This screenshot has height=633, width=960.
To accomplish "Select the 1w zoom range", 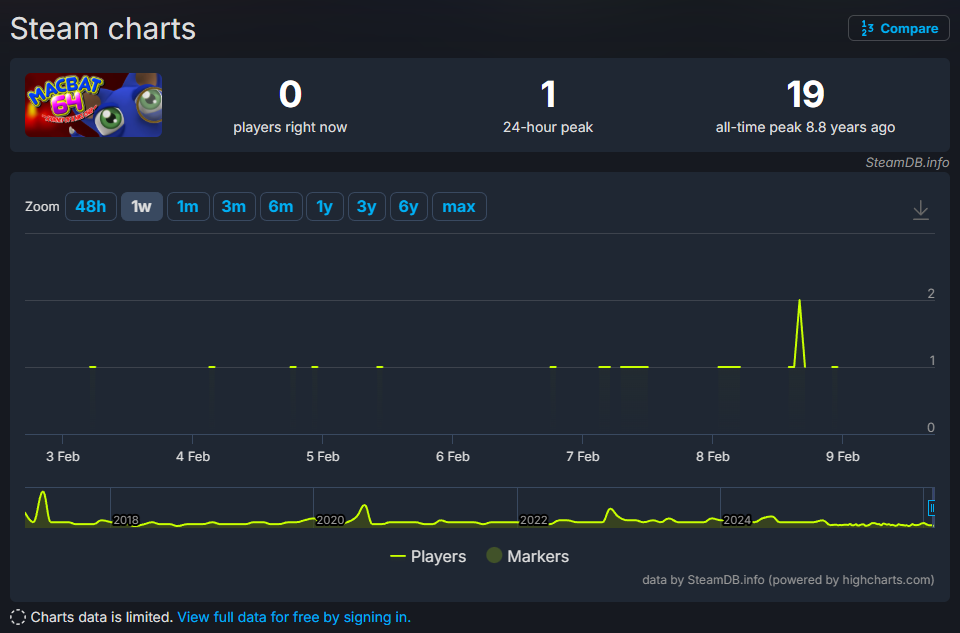I will 141,206.
